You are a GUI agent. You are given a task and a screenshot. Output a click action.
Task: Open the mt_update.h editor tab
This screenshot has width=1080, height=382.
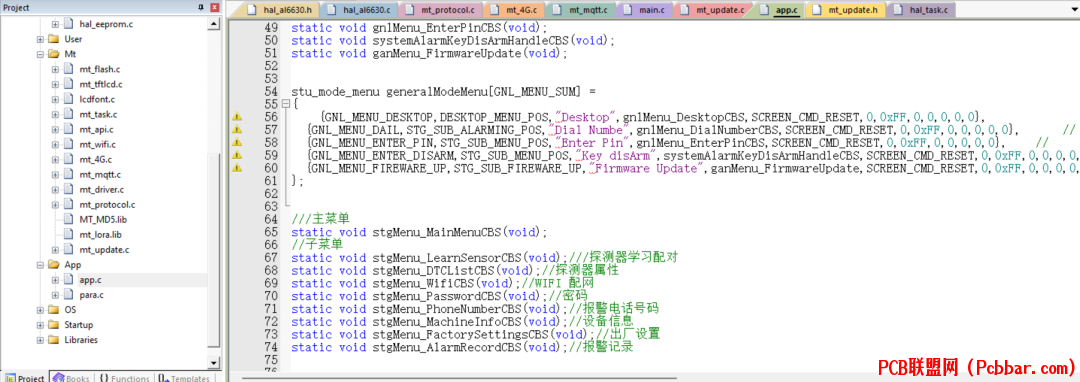tap(845, 10)
